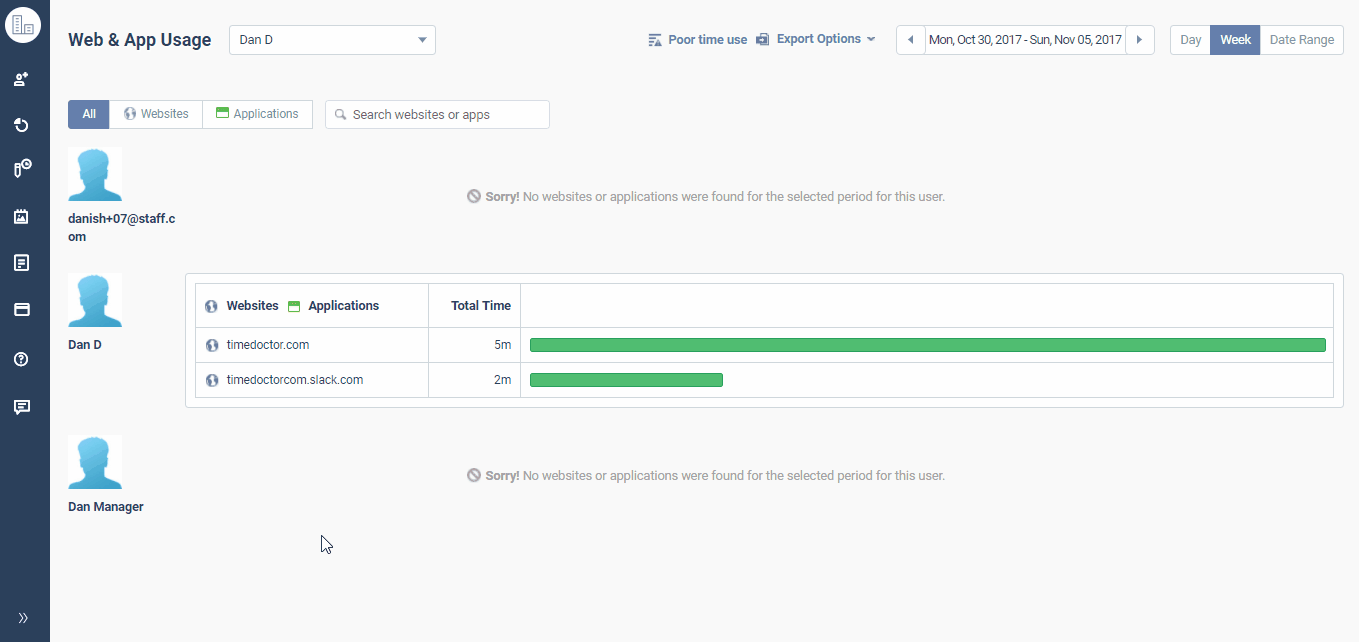Switch to the Websites filter tab
Screen dimensions: 1359x642
tap(155, 113)
